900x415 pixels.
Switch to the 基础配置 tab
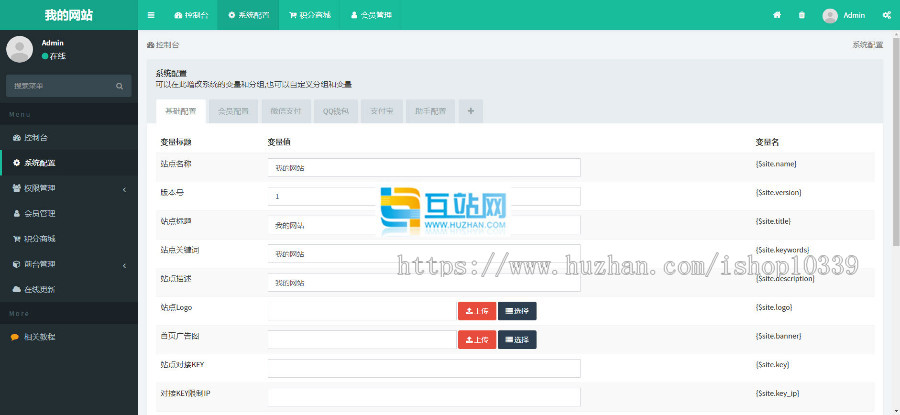(x=180, y=111)
